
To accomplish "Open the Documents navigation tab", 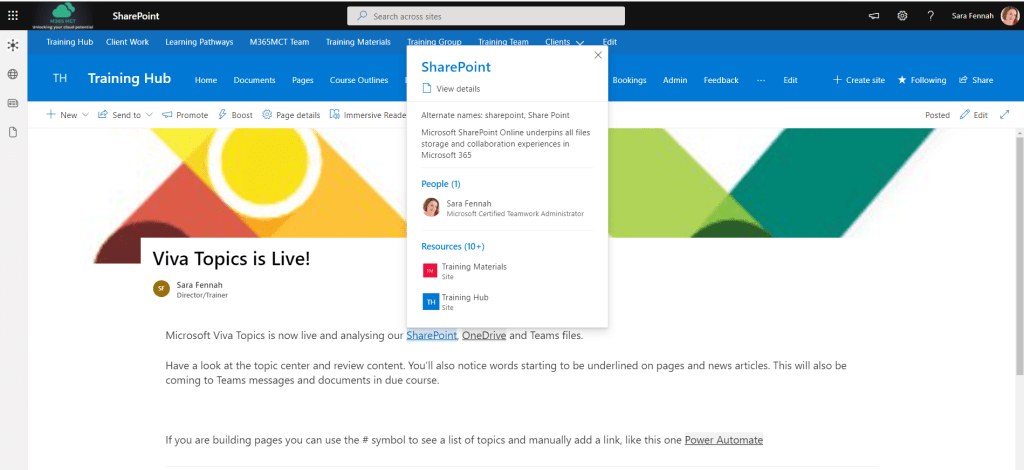I will click(254, 80).
